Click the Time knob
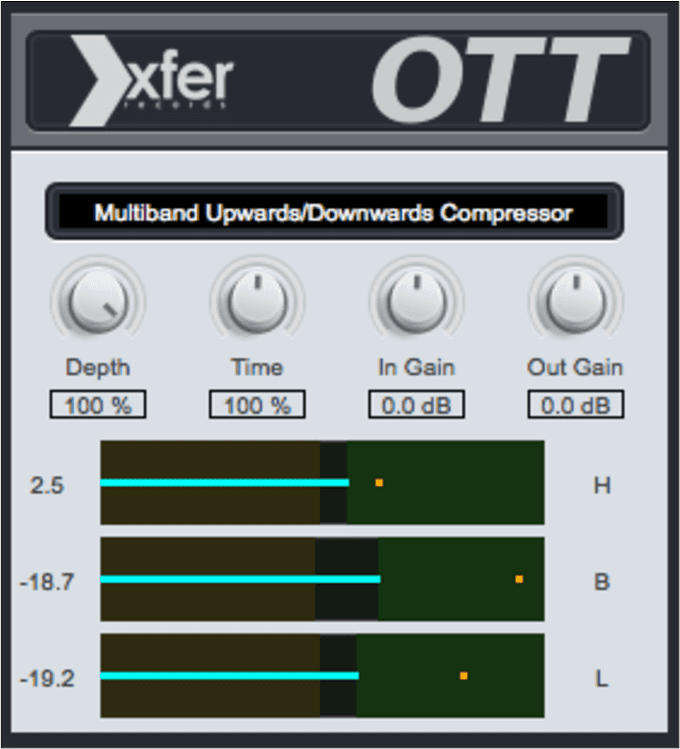 click(x=257, y=301)
